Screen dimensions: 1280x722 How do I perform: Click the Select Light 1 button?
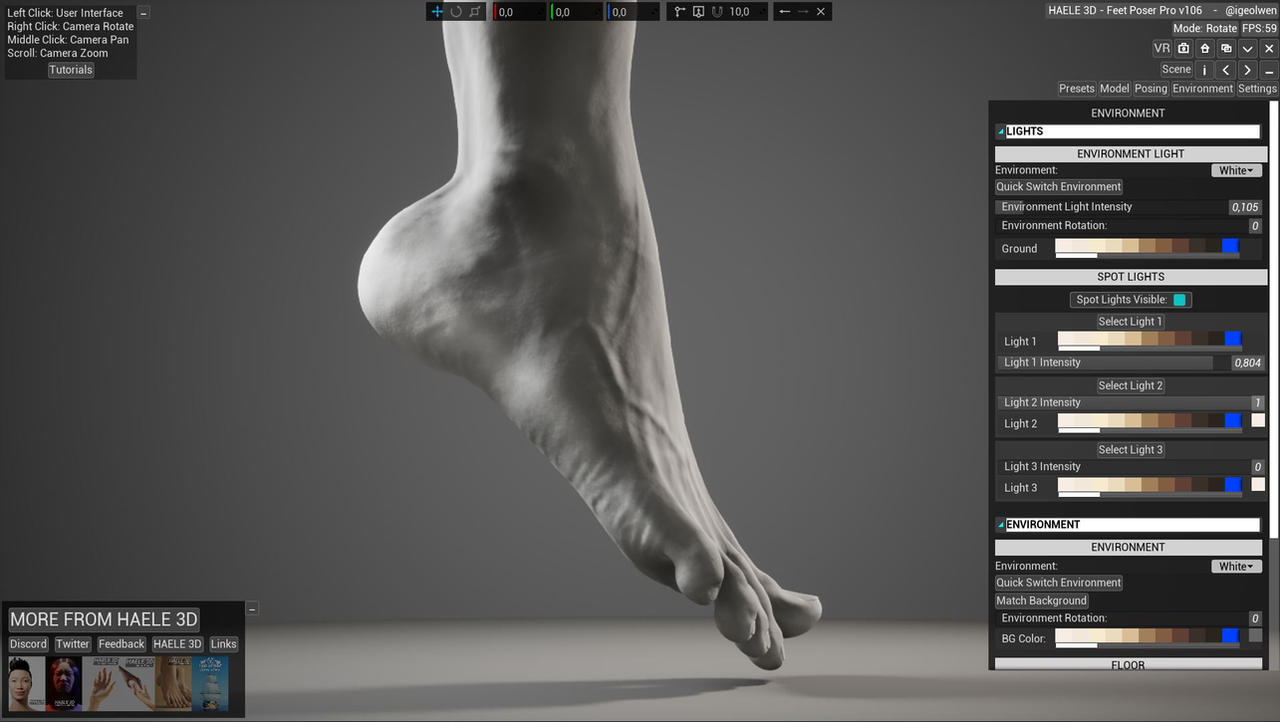[1130, 322]
